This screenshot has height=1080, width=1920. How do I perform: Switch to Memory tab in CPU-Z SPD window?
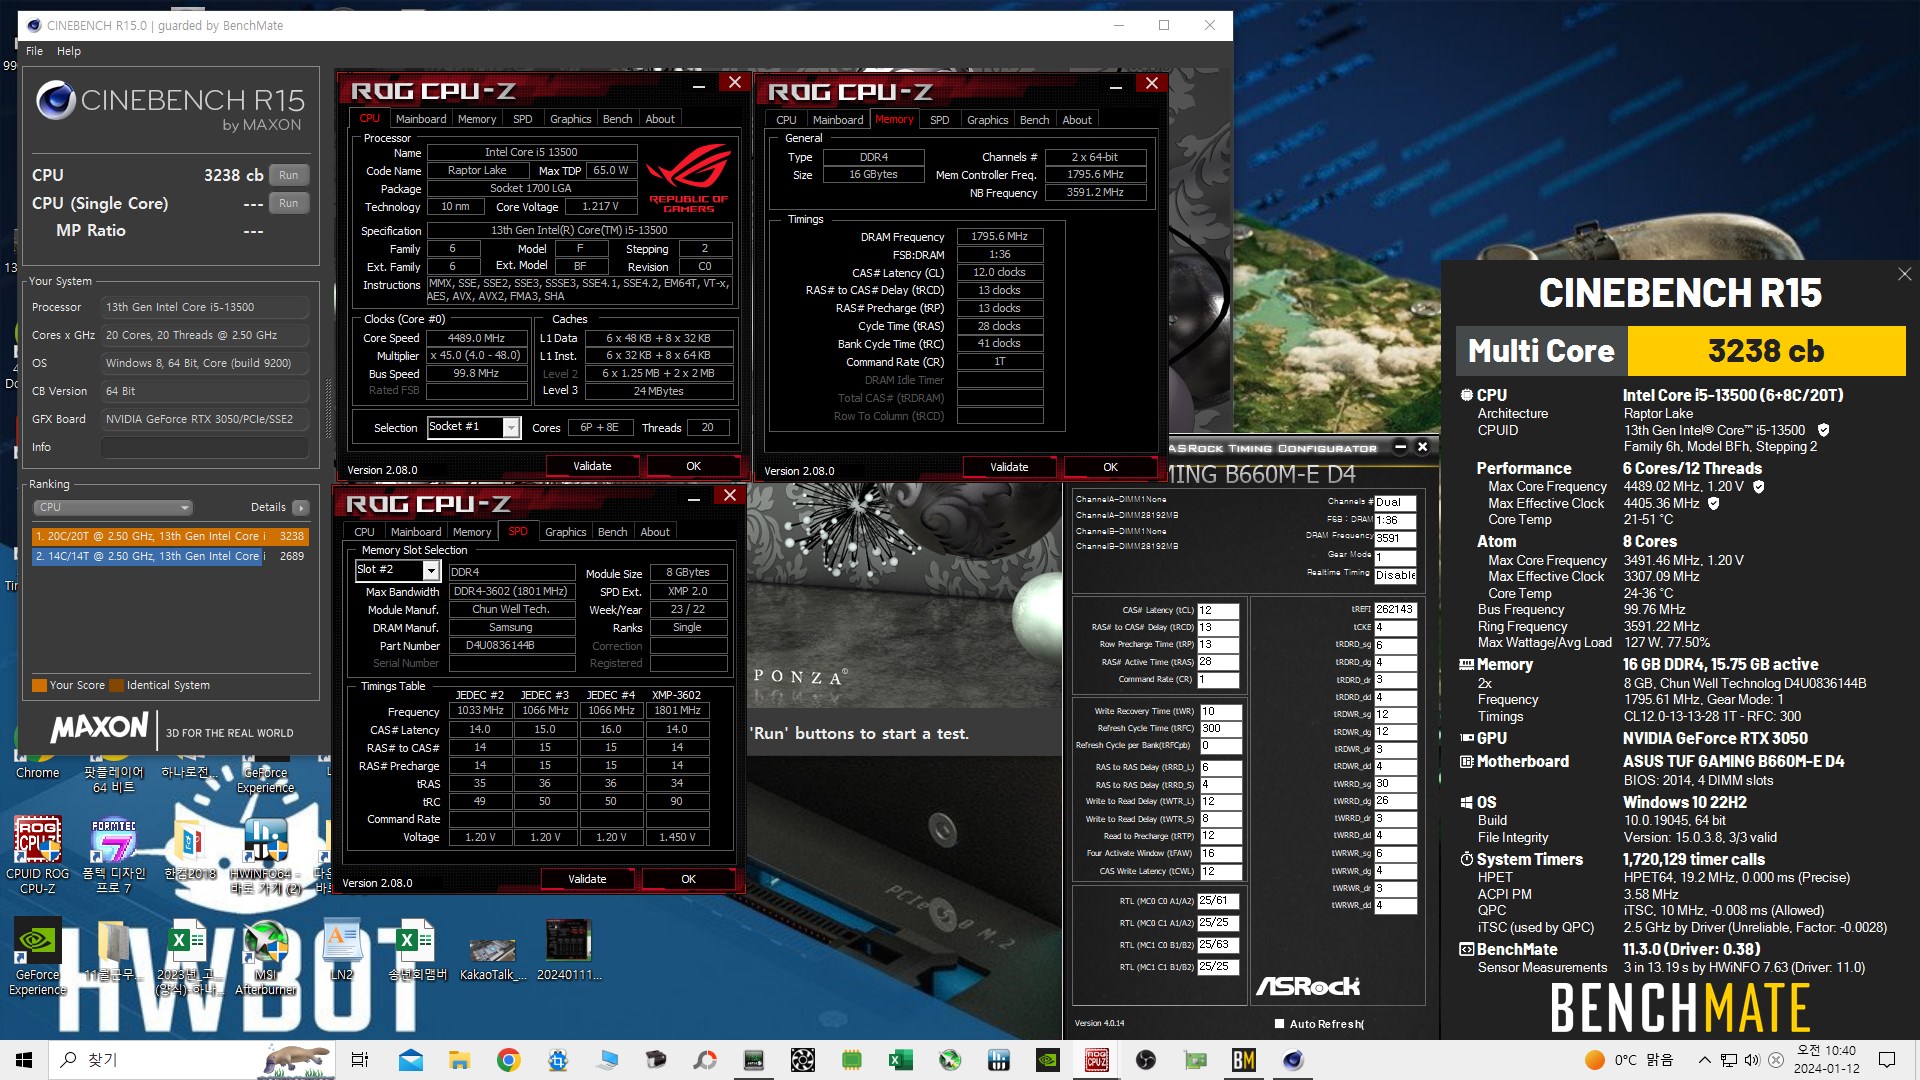472,532
